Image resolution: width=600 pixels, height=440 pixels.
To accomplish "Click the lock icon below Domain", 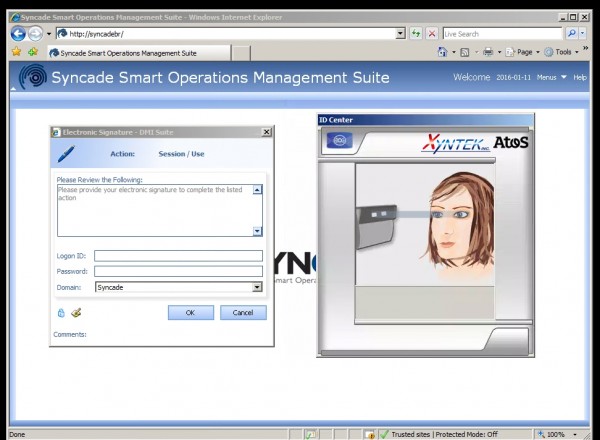I will 60,312.
